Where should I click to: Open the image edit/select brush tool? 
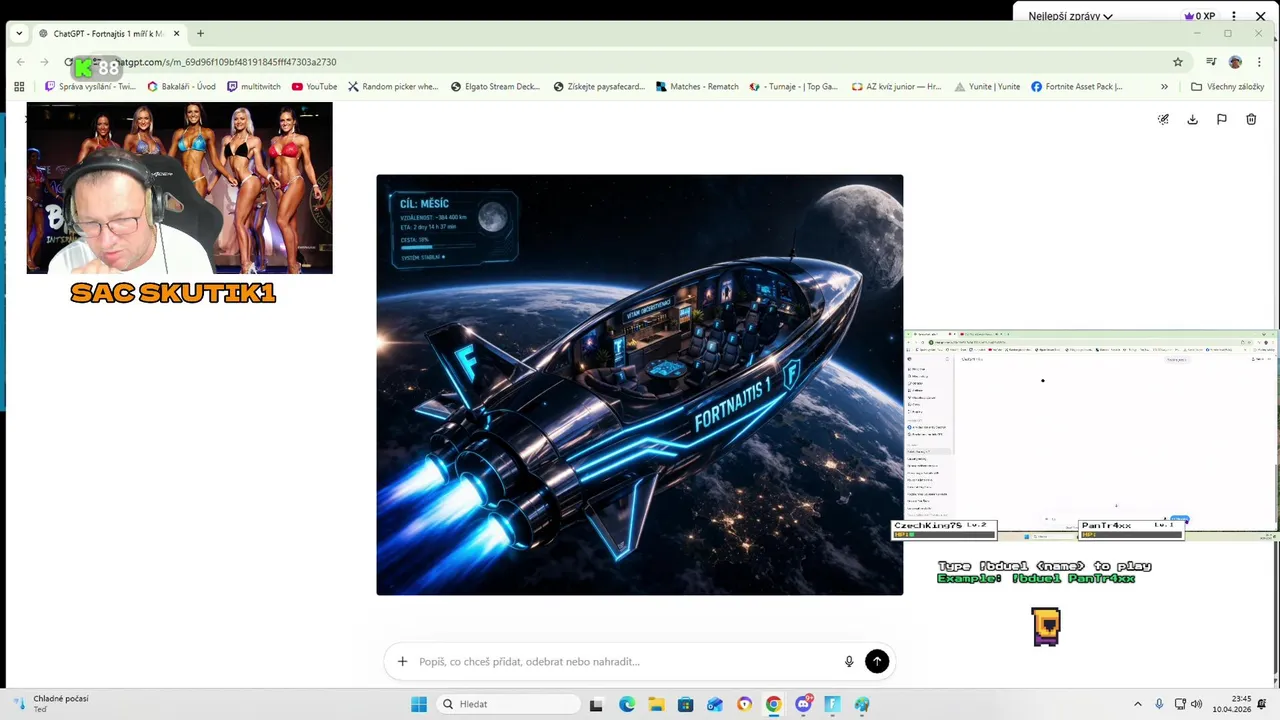point(1163,119)
